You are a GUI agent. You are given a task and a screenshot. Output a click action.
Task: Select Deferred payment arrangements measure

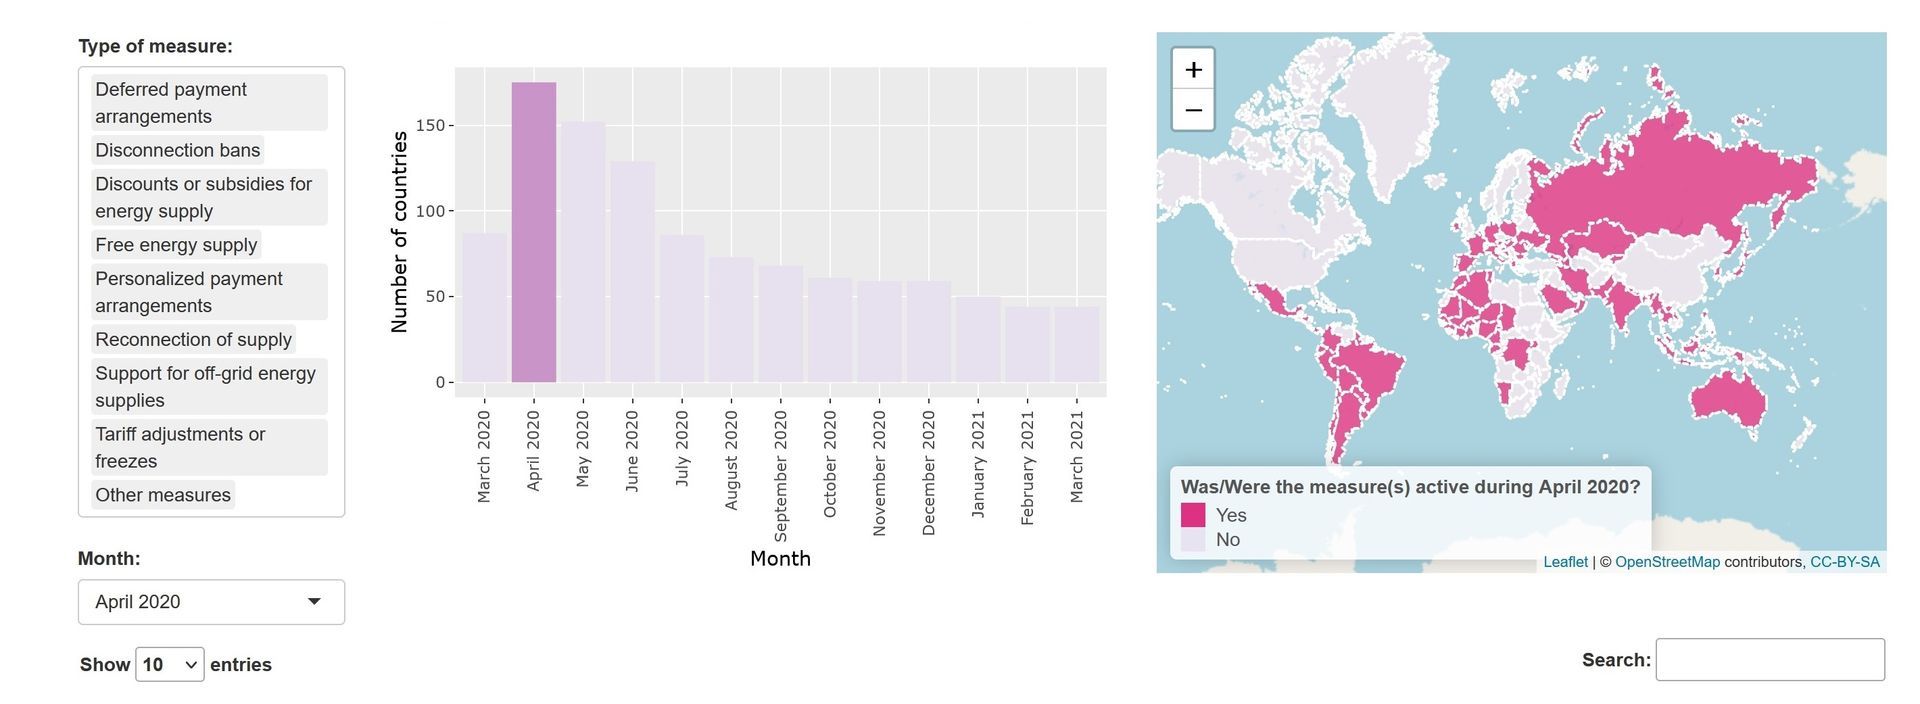pos(209,103)
